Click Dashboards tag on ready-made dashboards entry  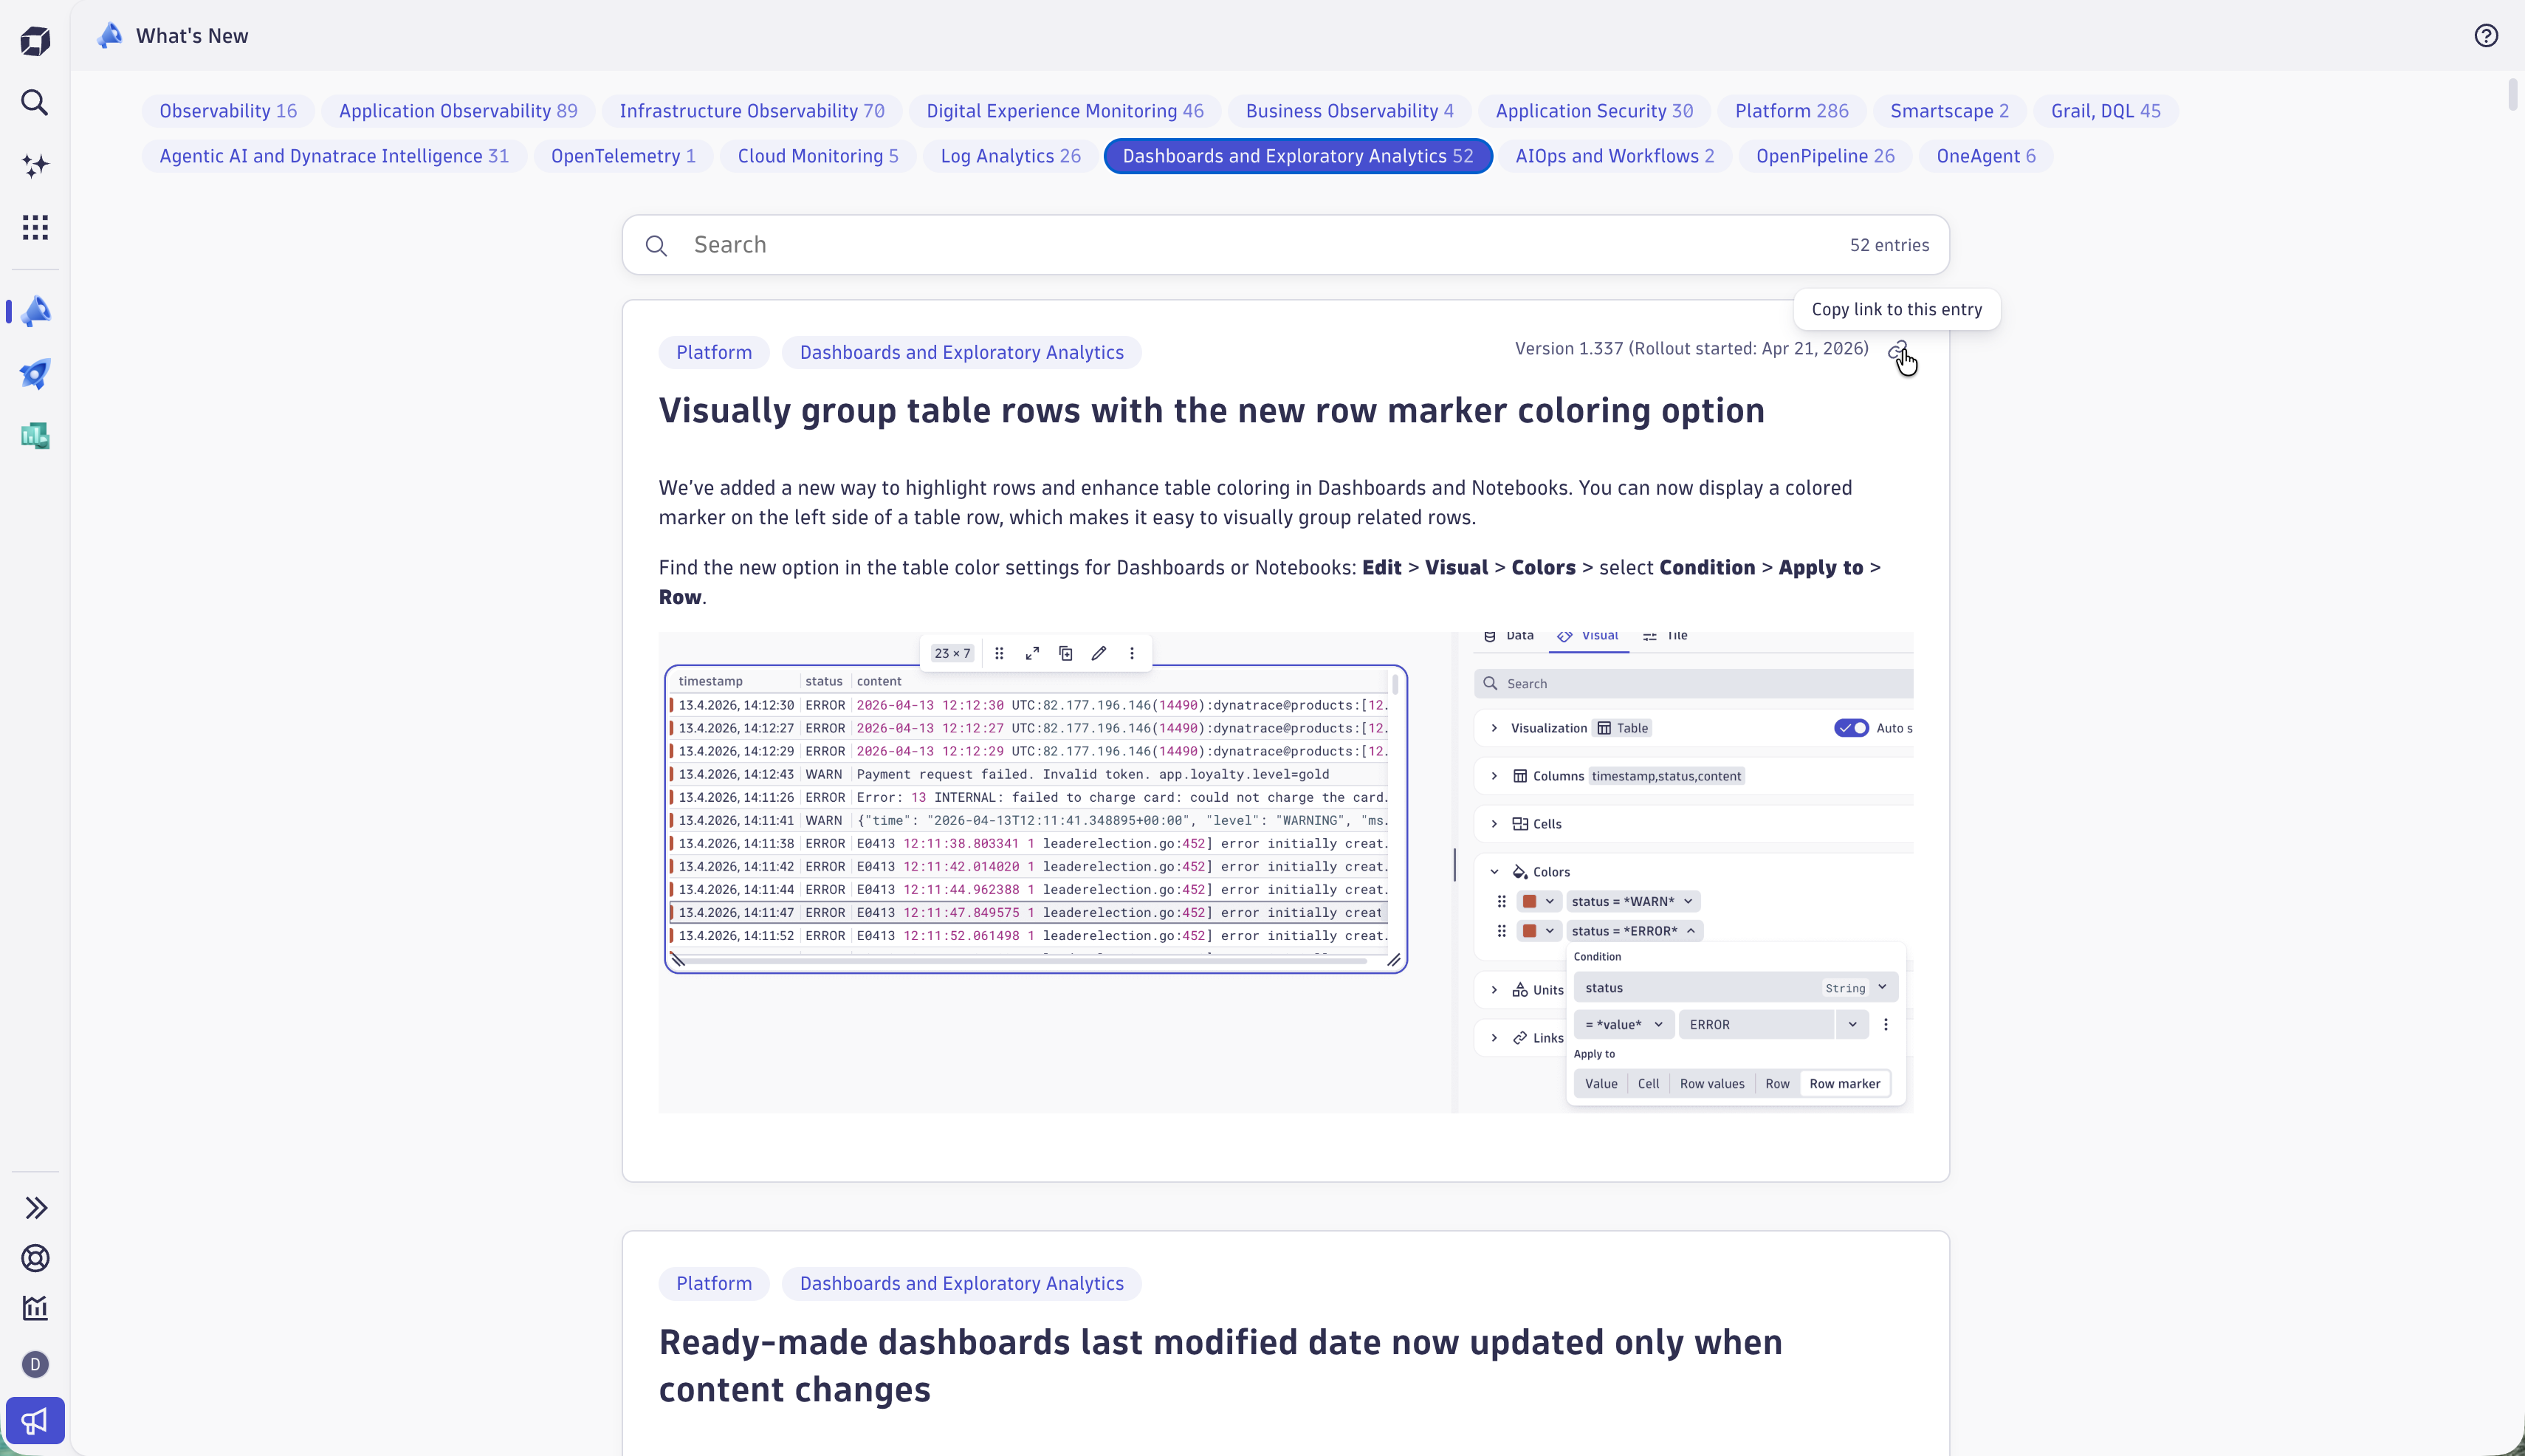(x=961, y=1283)
